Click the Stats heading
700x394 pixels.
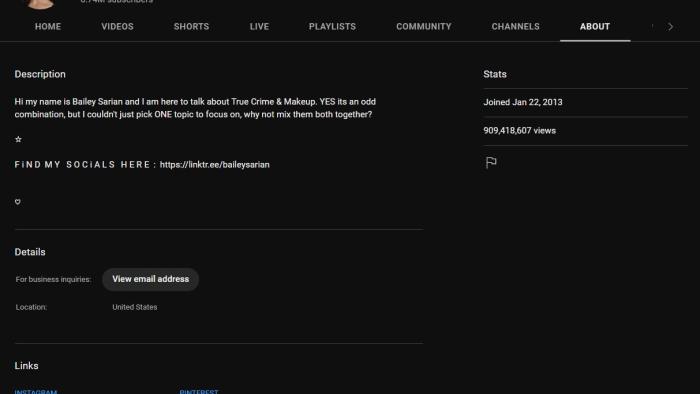tap(495, 74)
